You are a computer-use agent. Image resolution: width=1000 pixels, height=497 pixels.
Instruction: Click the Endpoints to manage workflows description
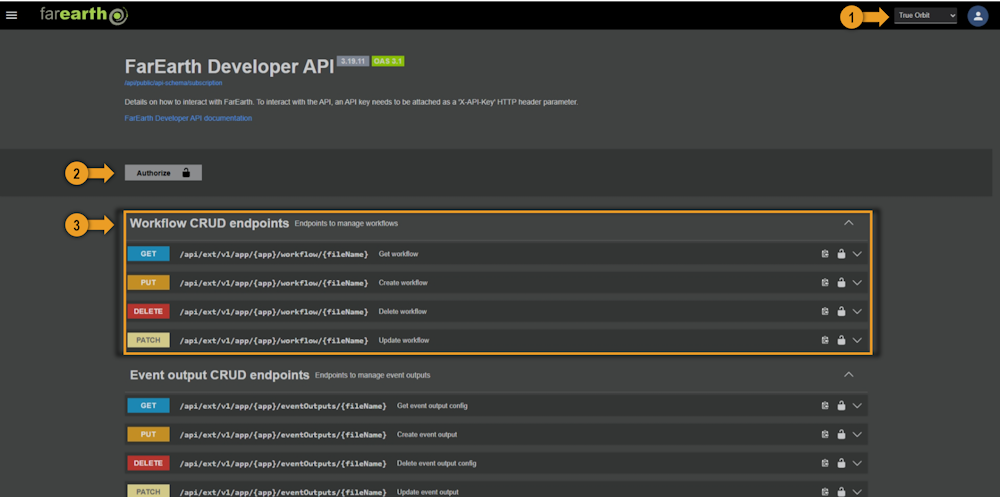[x=346, y=223]
